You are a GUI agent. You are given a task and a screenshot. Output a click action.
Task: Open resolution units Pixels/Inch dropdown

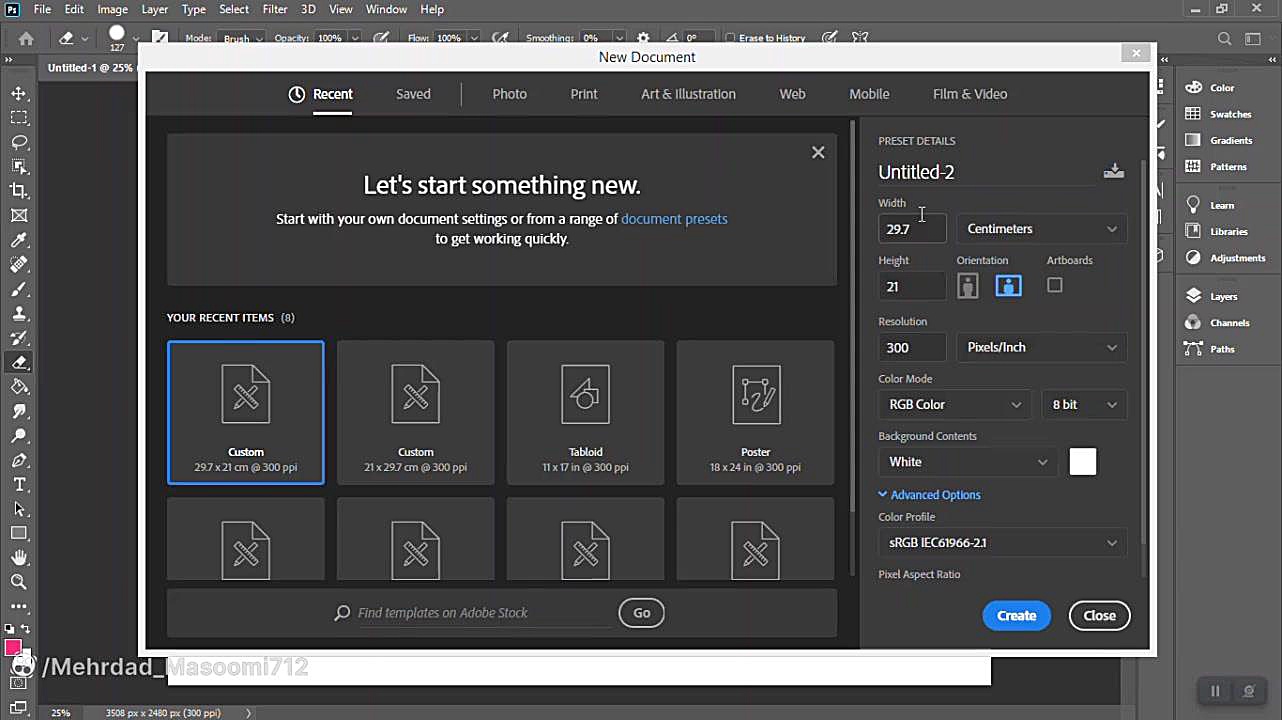coord(1042,347)
